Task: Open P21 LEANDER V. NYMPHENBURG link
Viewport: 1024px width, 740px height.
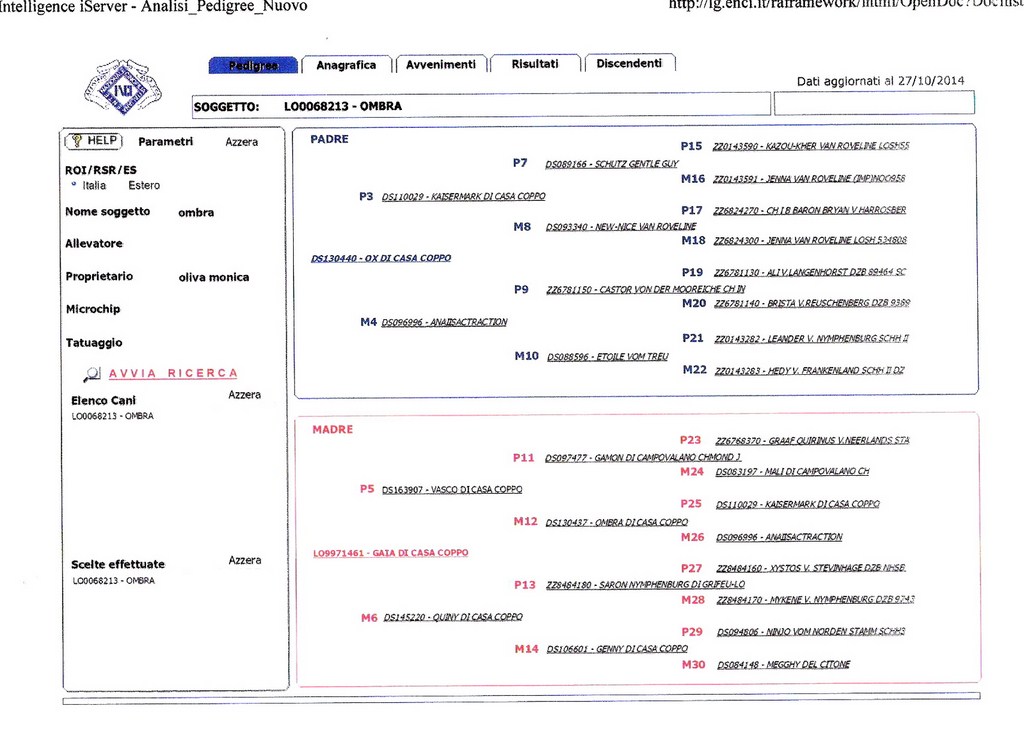Action: point(812,338)
